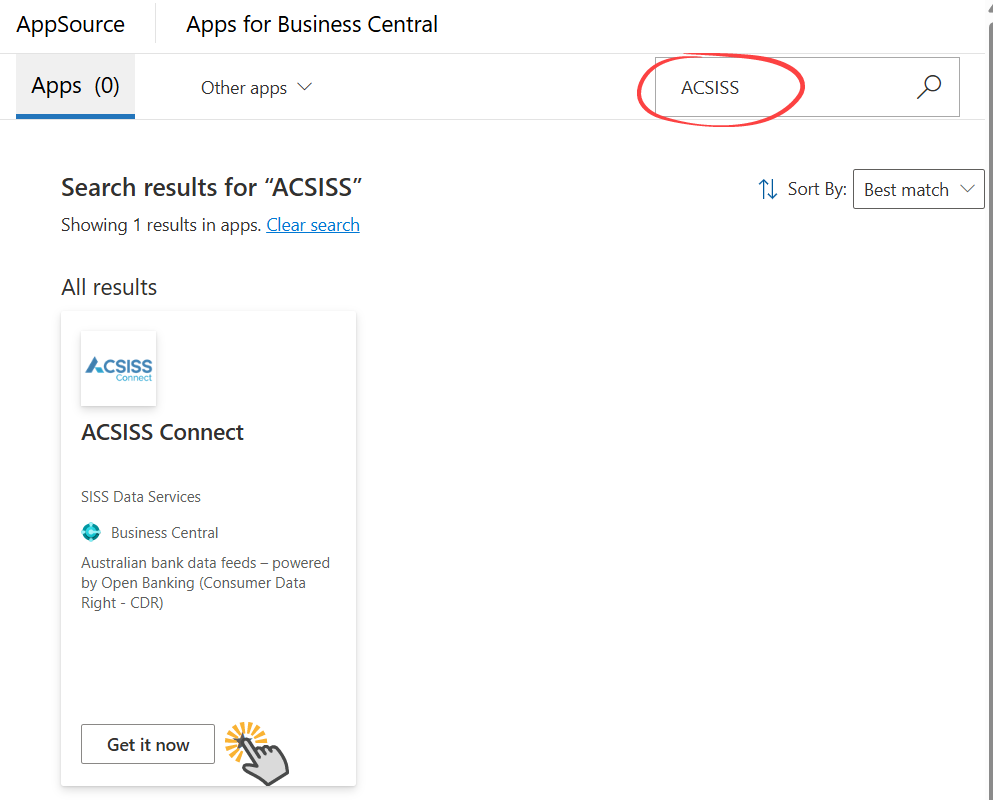Switch to the Apps (0) tab

click(75, 86)
